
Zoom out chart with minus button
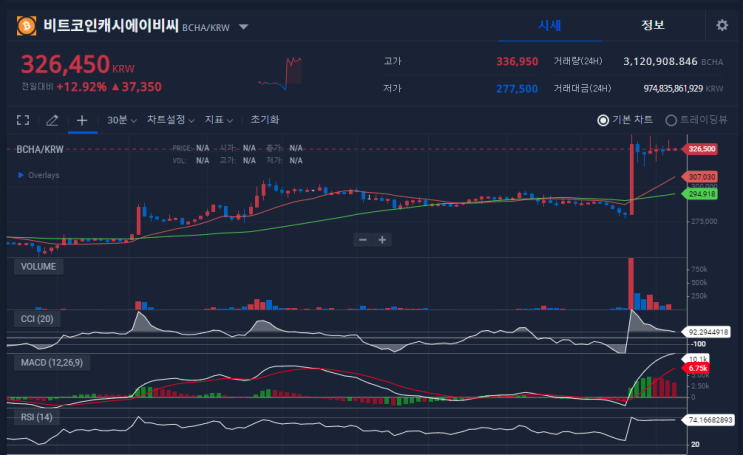363,240
